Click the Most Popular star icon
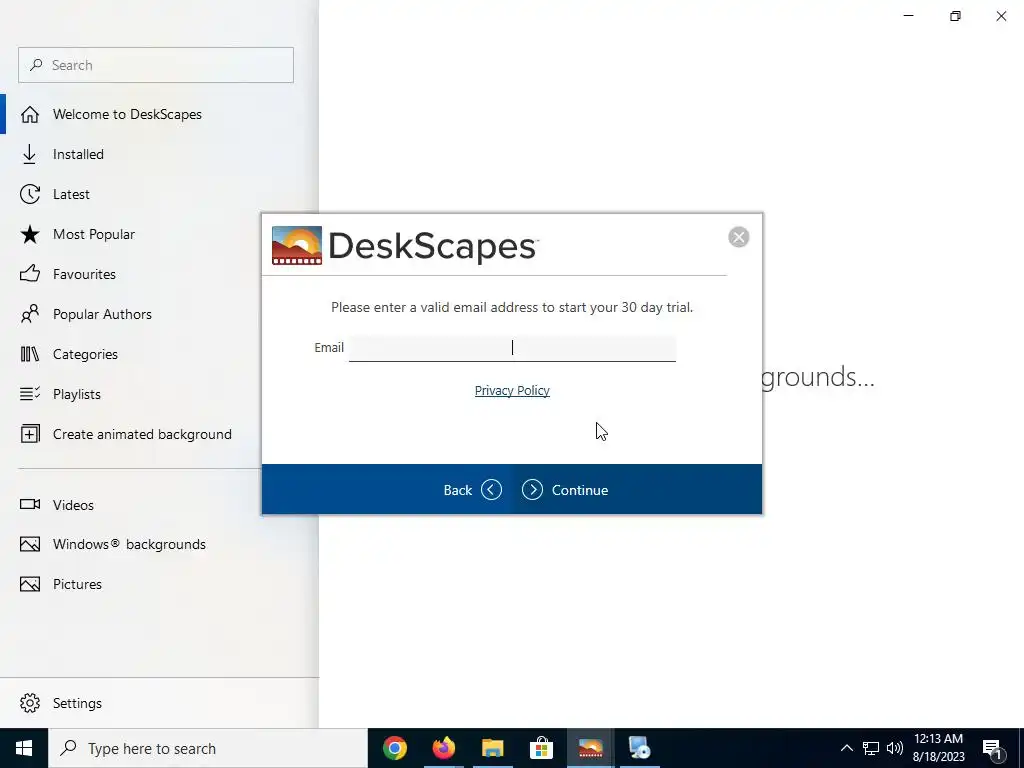 (30, 234)
